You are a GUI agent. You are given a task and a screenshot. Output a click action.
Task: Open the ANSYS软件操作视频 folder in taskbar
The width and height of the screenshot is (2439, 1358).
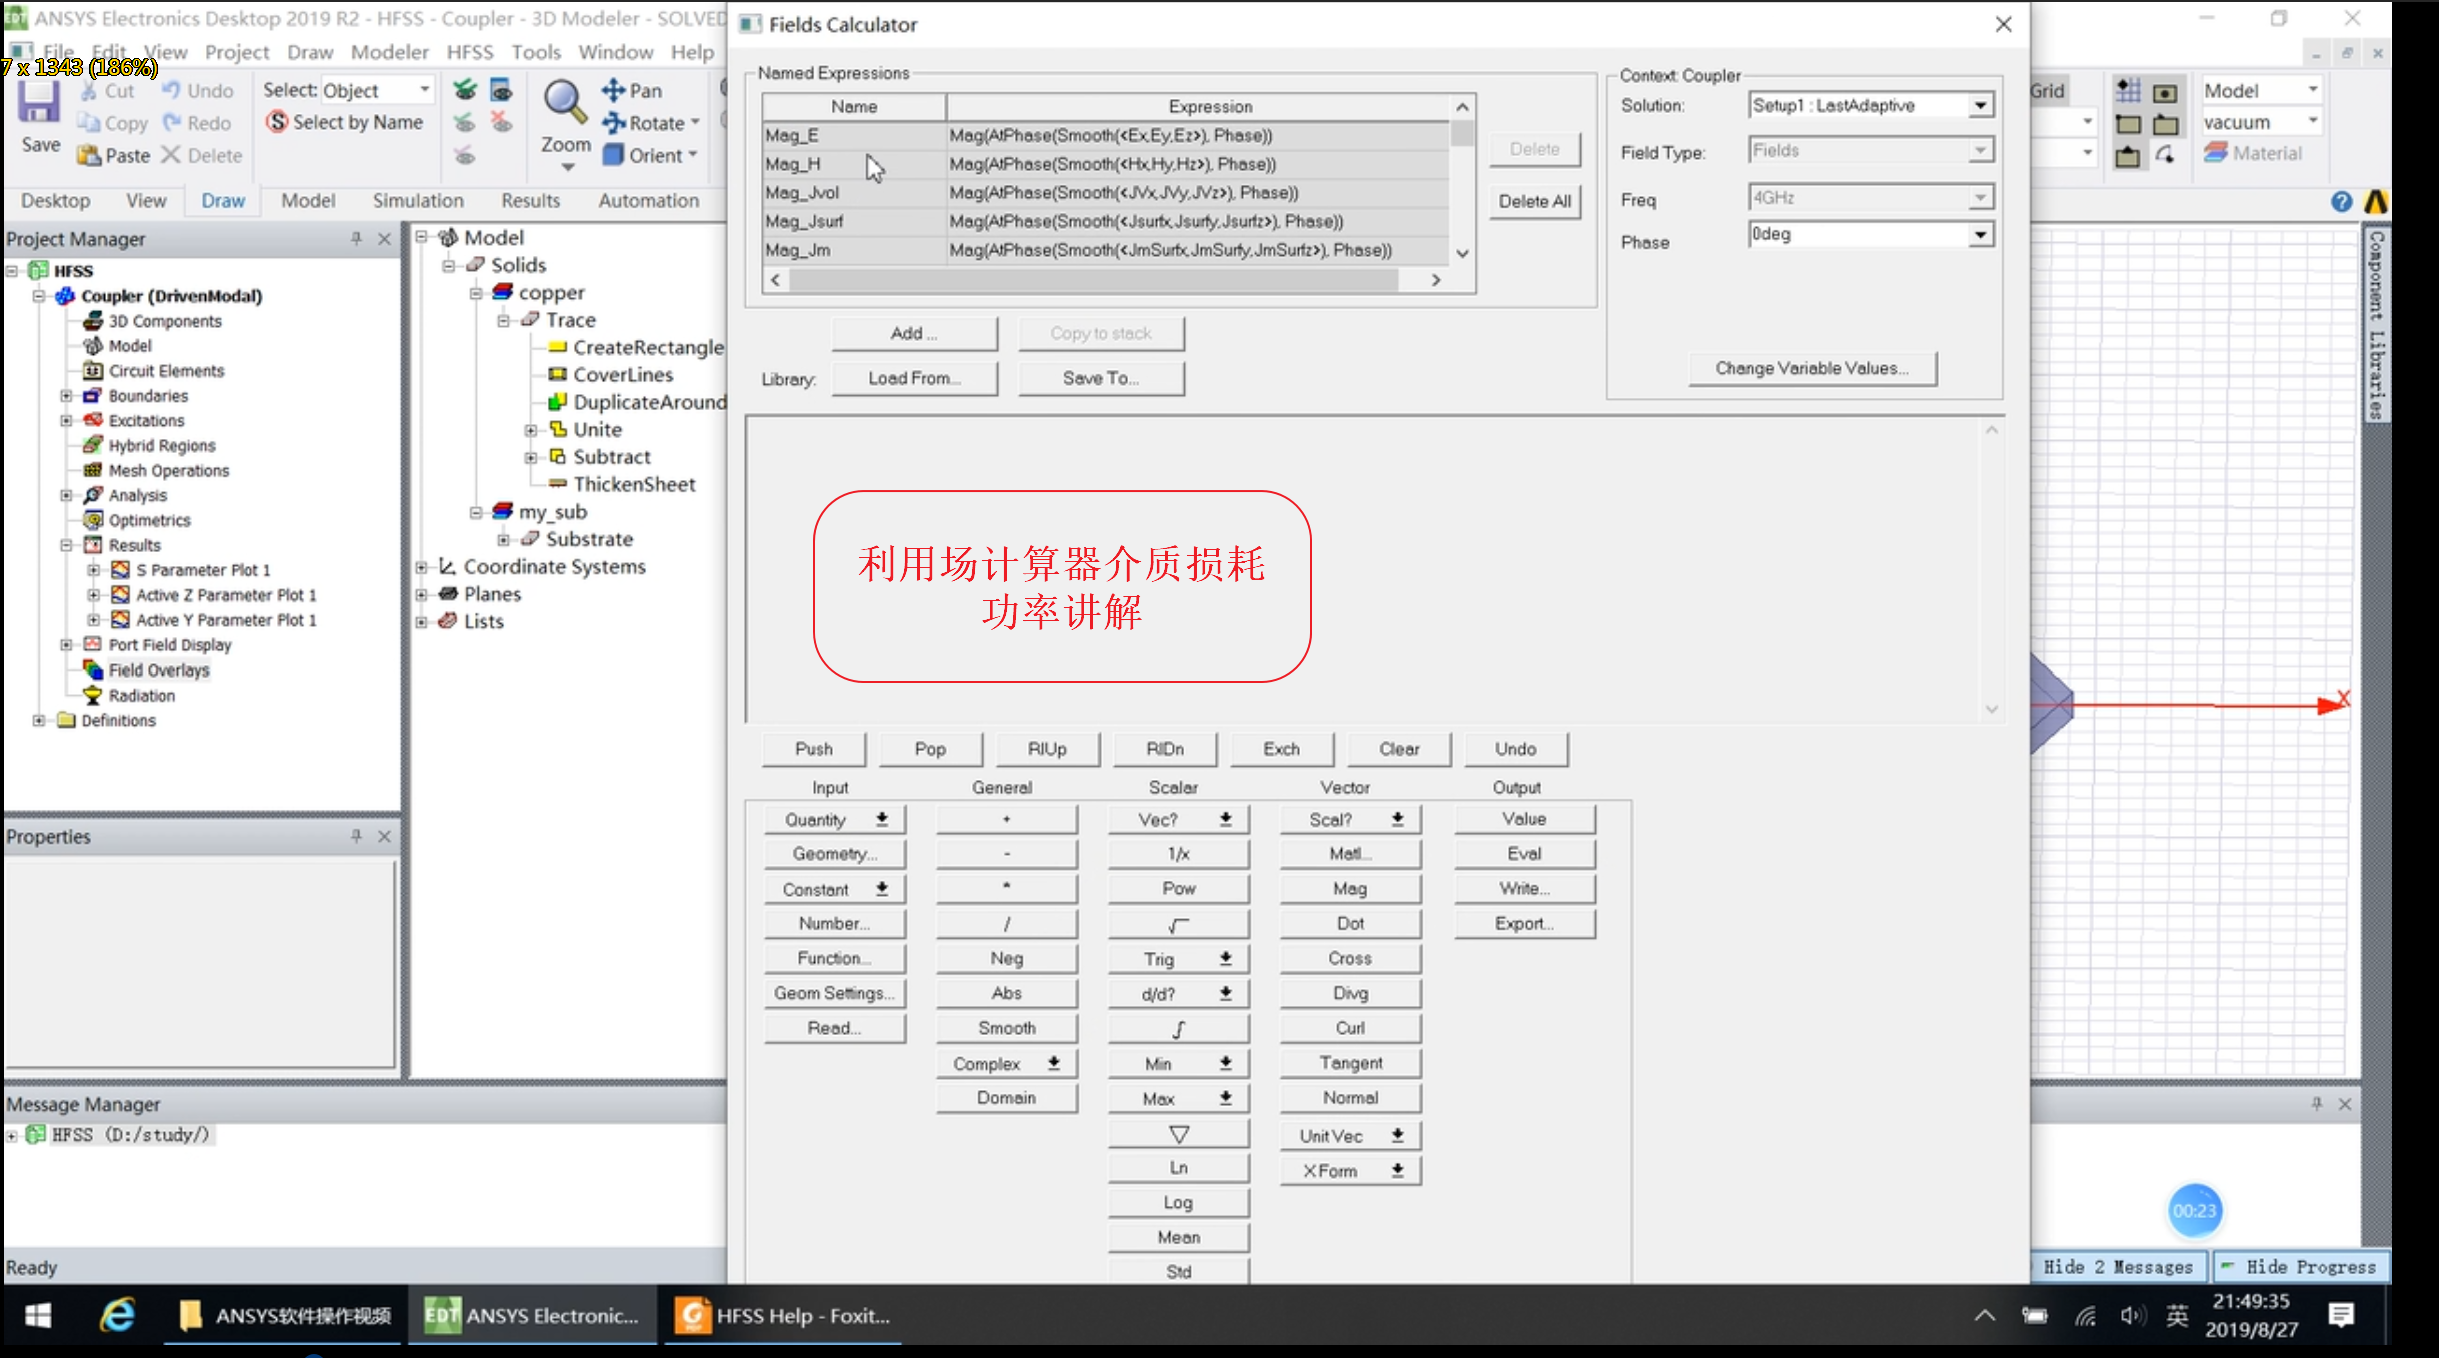[285, 1316]
